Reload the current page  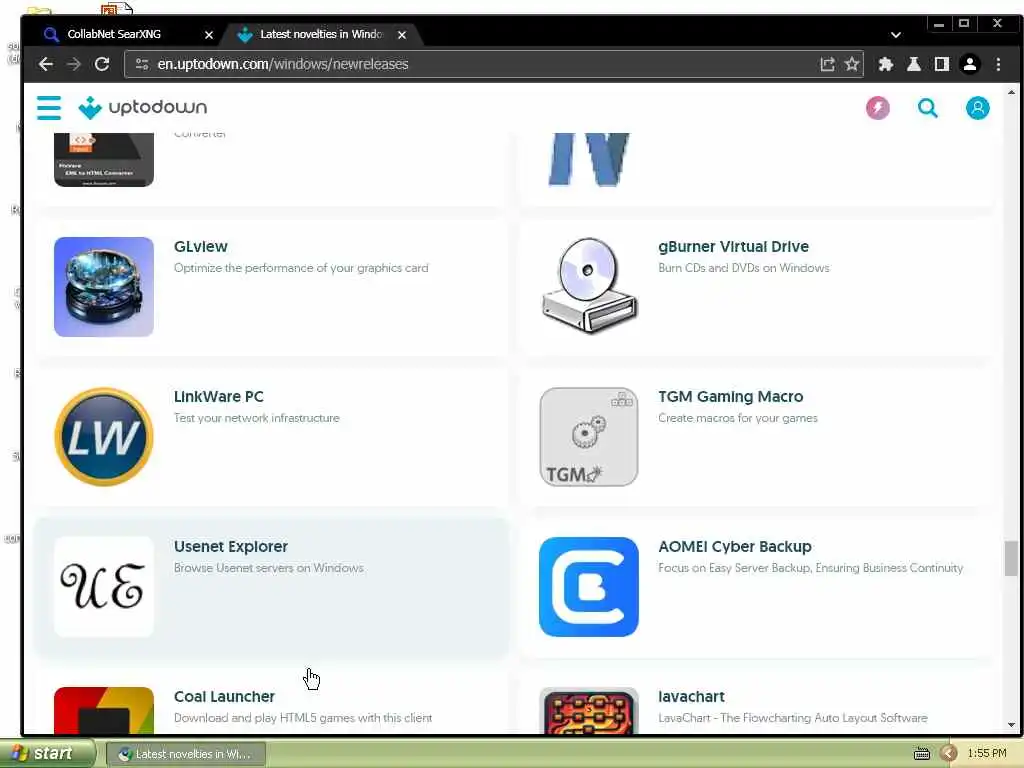102,64
